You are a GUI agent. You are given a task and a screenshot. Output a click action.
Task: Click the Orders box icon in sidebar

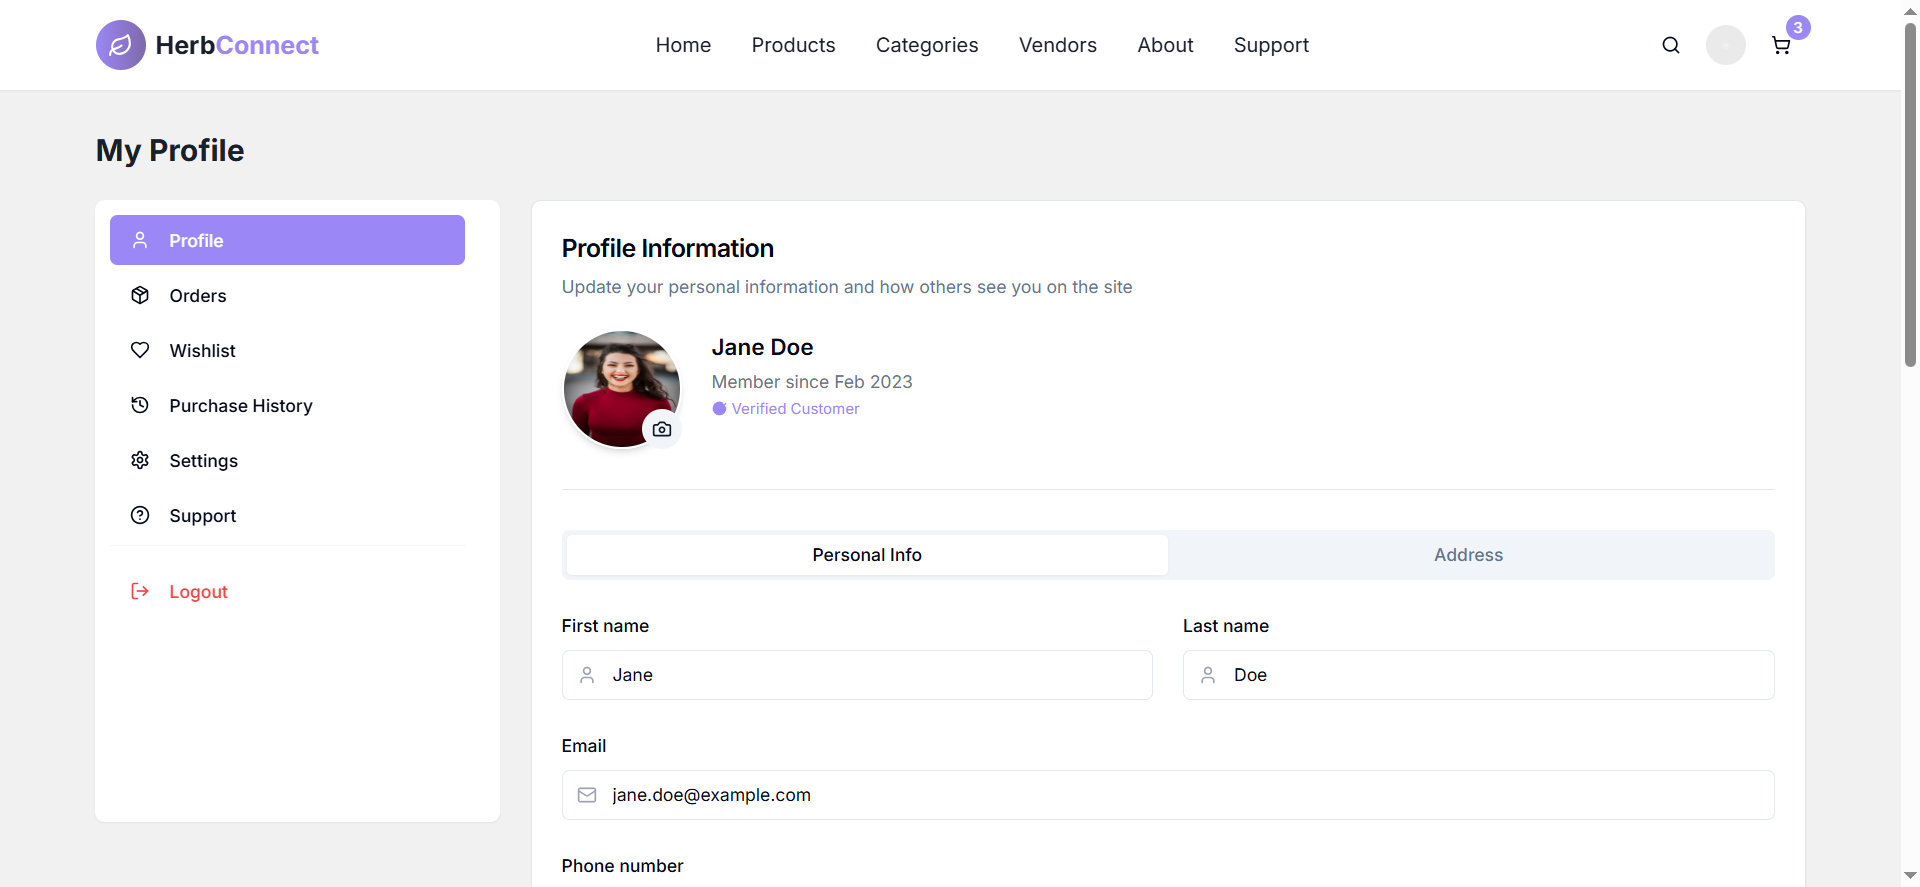[140, 295]
